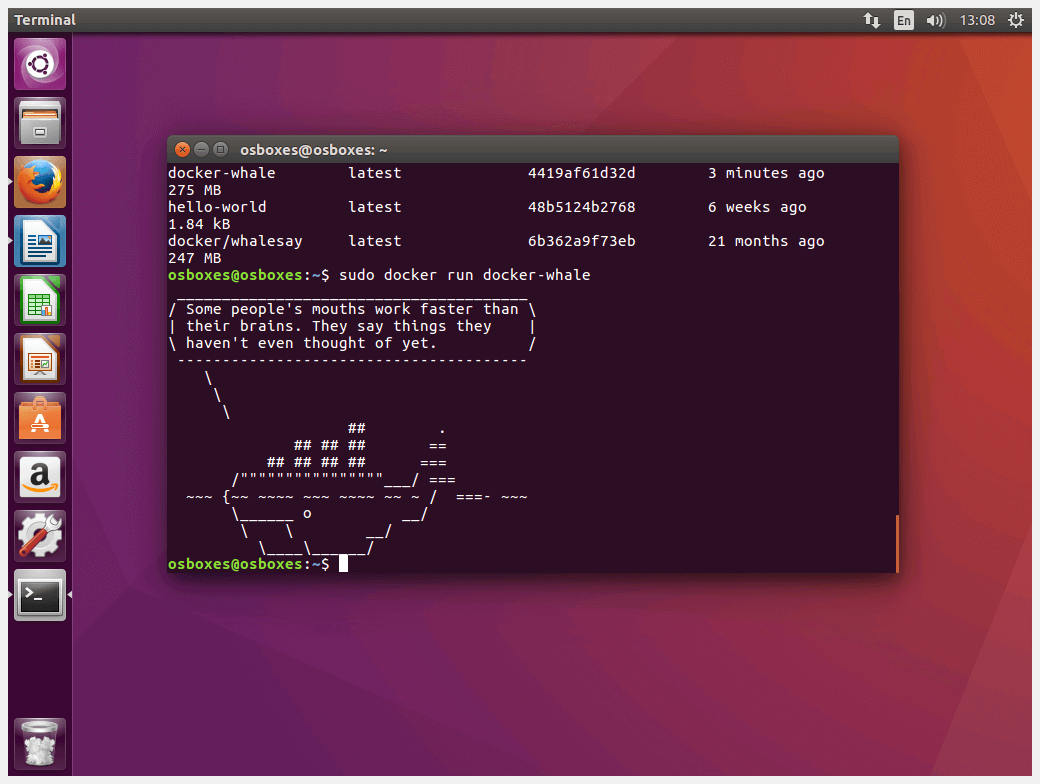Screen dimensions: 1040x784
Task: Maximize the terminal window
Action: point(220,149)
